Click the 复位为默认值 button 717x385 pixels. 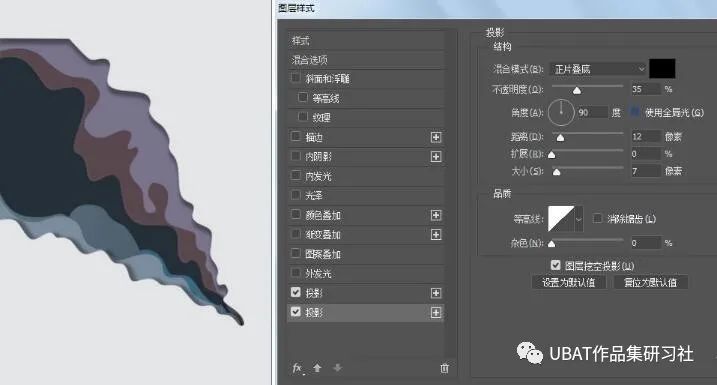click(x=650, y=283)
